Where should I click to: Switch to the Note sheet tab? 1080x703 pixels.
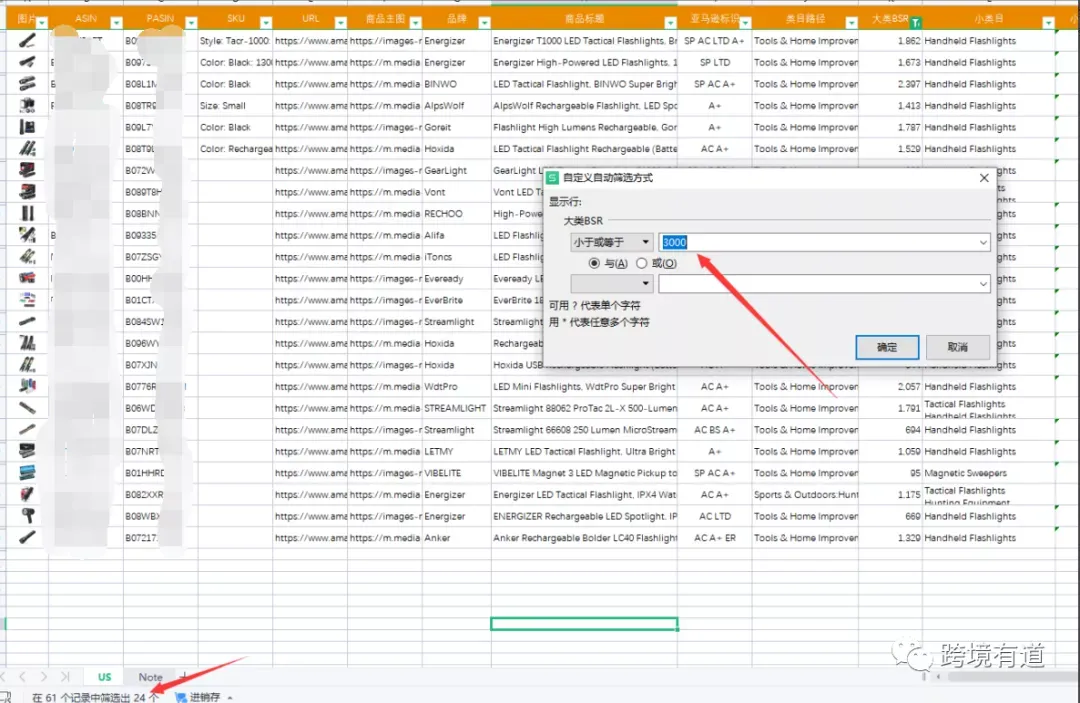coord(150,677)
